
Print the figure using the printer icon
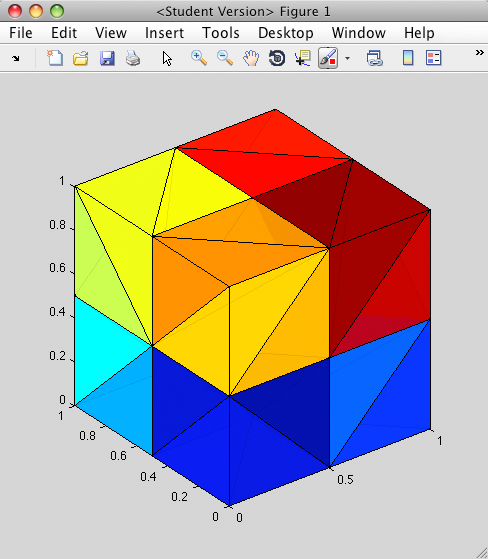tap(133, 58)
